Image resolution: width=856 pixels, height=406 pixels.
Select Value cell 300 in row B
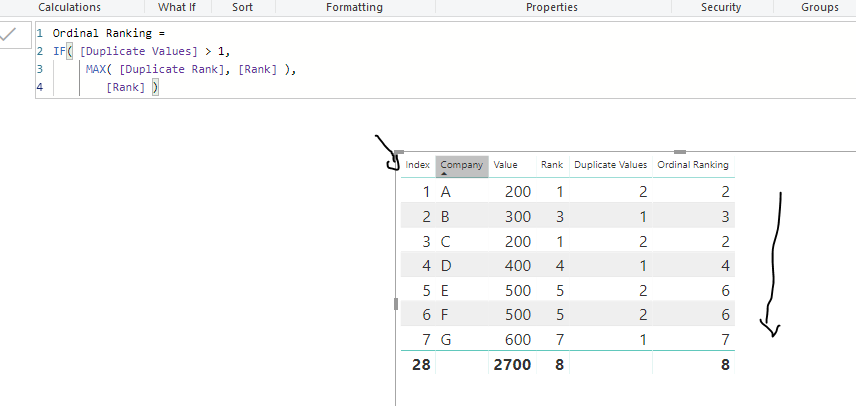click(518, 217)
